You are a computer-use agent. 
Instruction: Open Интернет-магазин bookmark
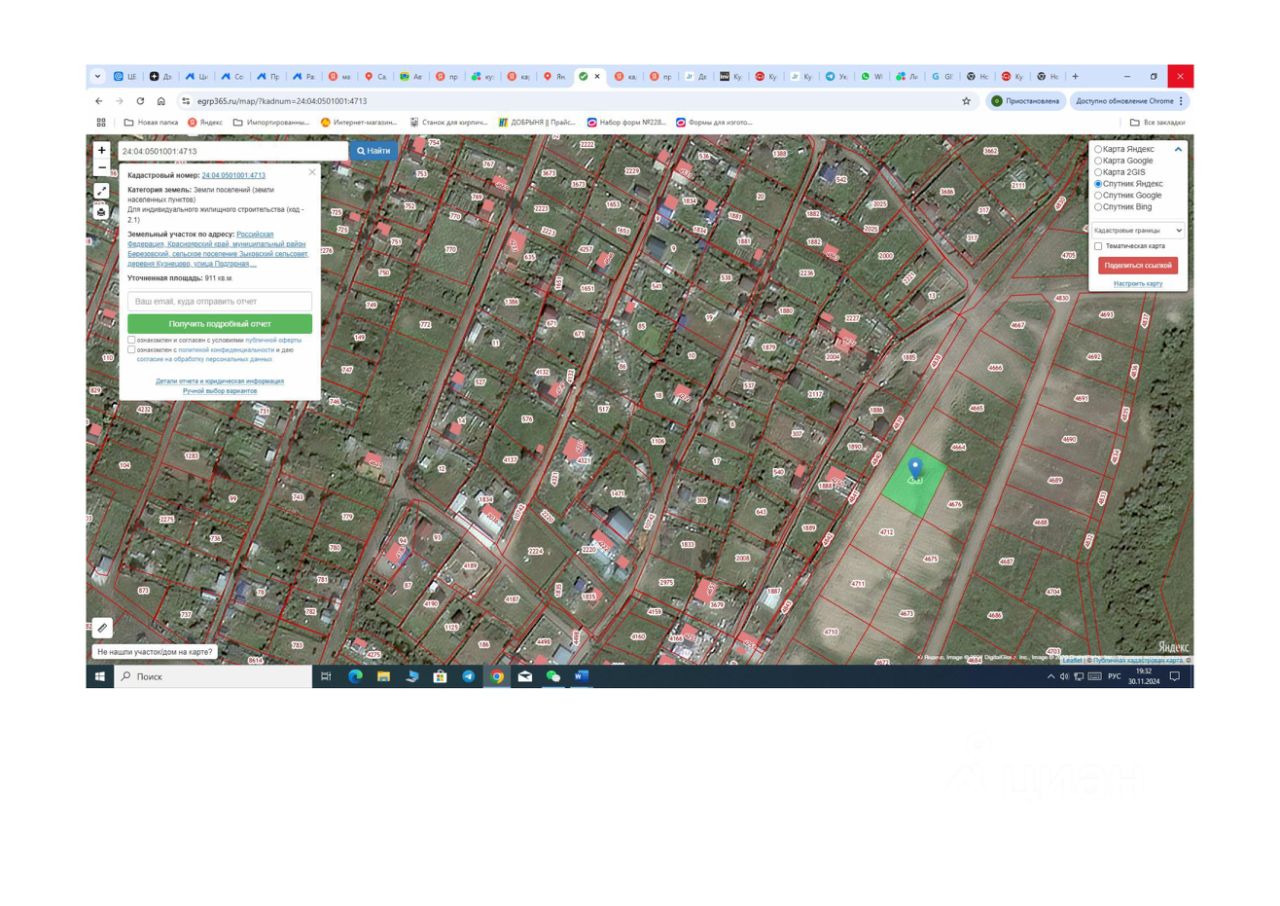coord(358,122)
